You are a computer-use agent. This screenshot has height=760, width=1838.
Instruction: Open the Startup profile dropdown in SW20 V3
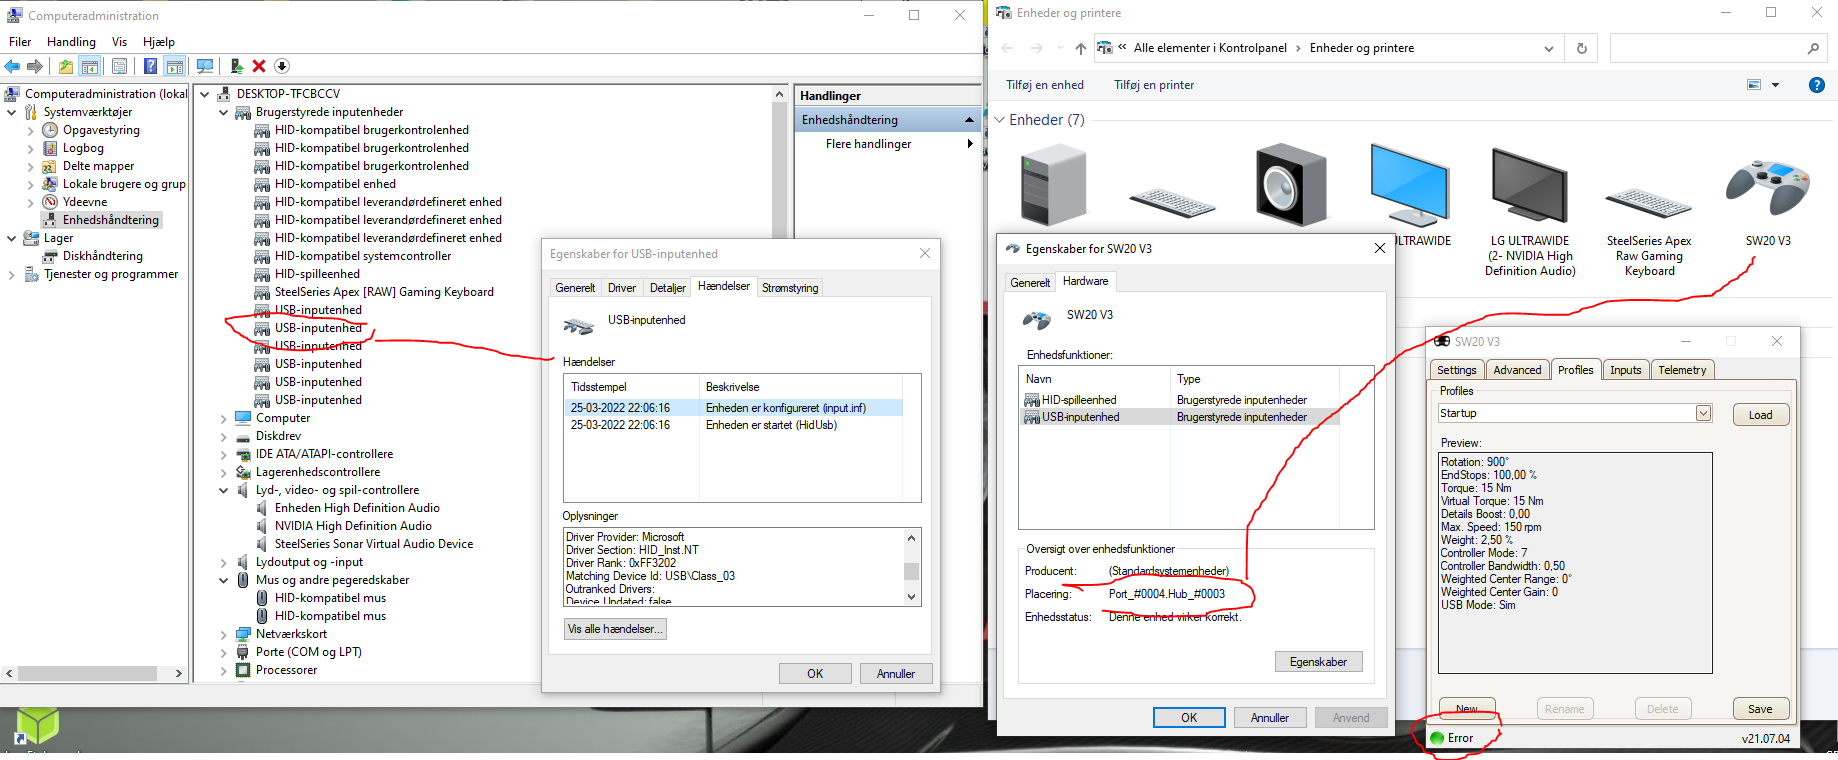(1703, 414)
